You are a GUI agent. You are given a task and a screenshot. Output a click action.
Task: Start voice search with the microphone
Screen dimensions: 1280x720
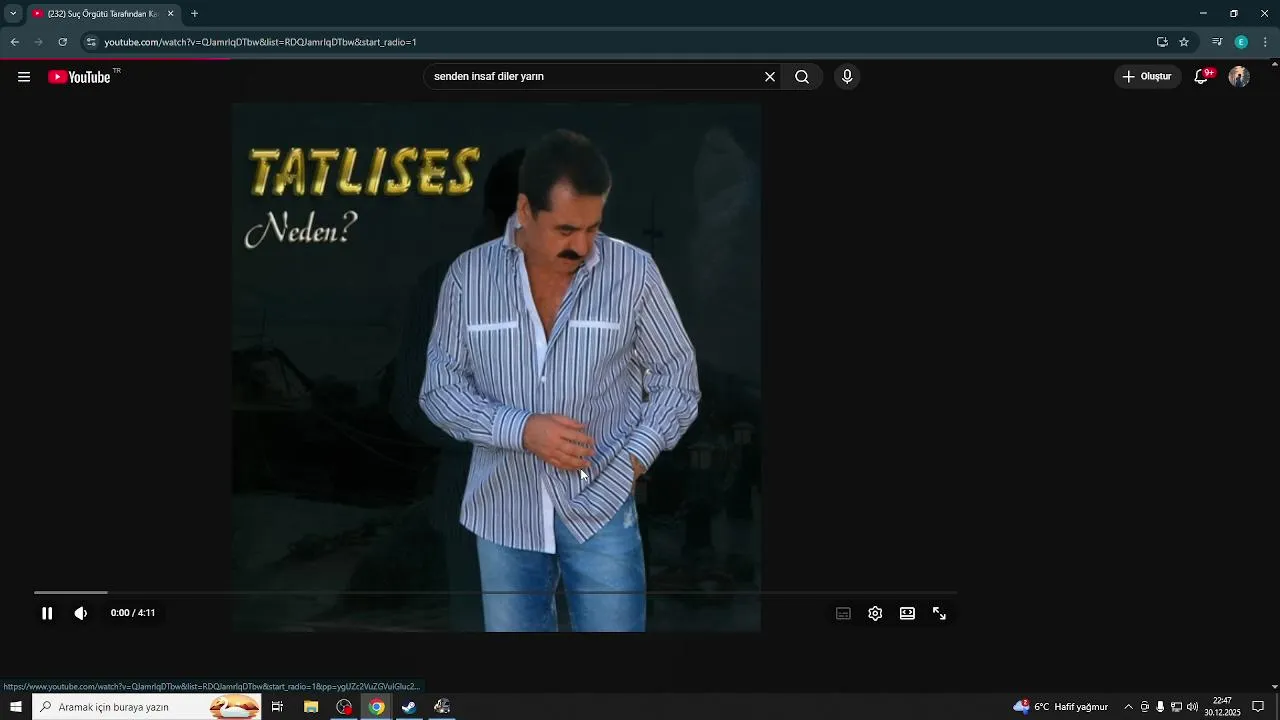pos(847,77)
